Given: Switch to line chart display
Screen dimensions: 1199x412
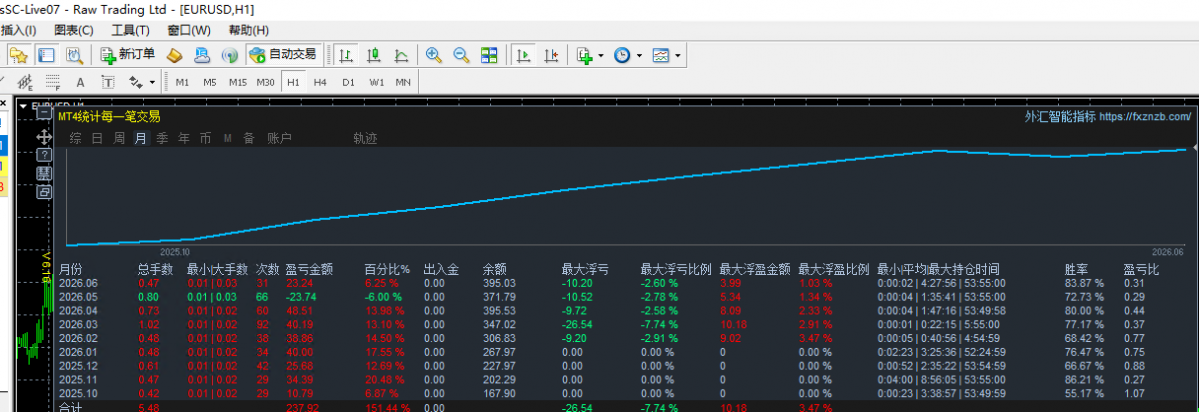Looking at the screenshot, I should tap(401, 55).
